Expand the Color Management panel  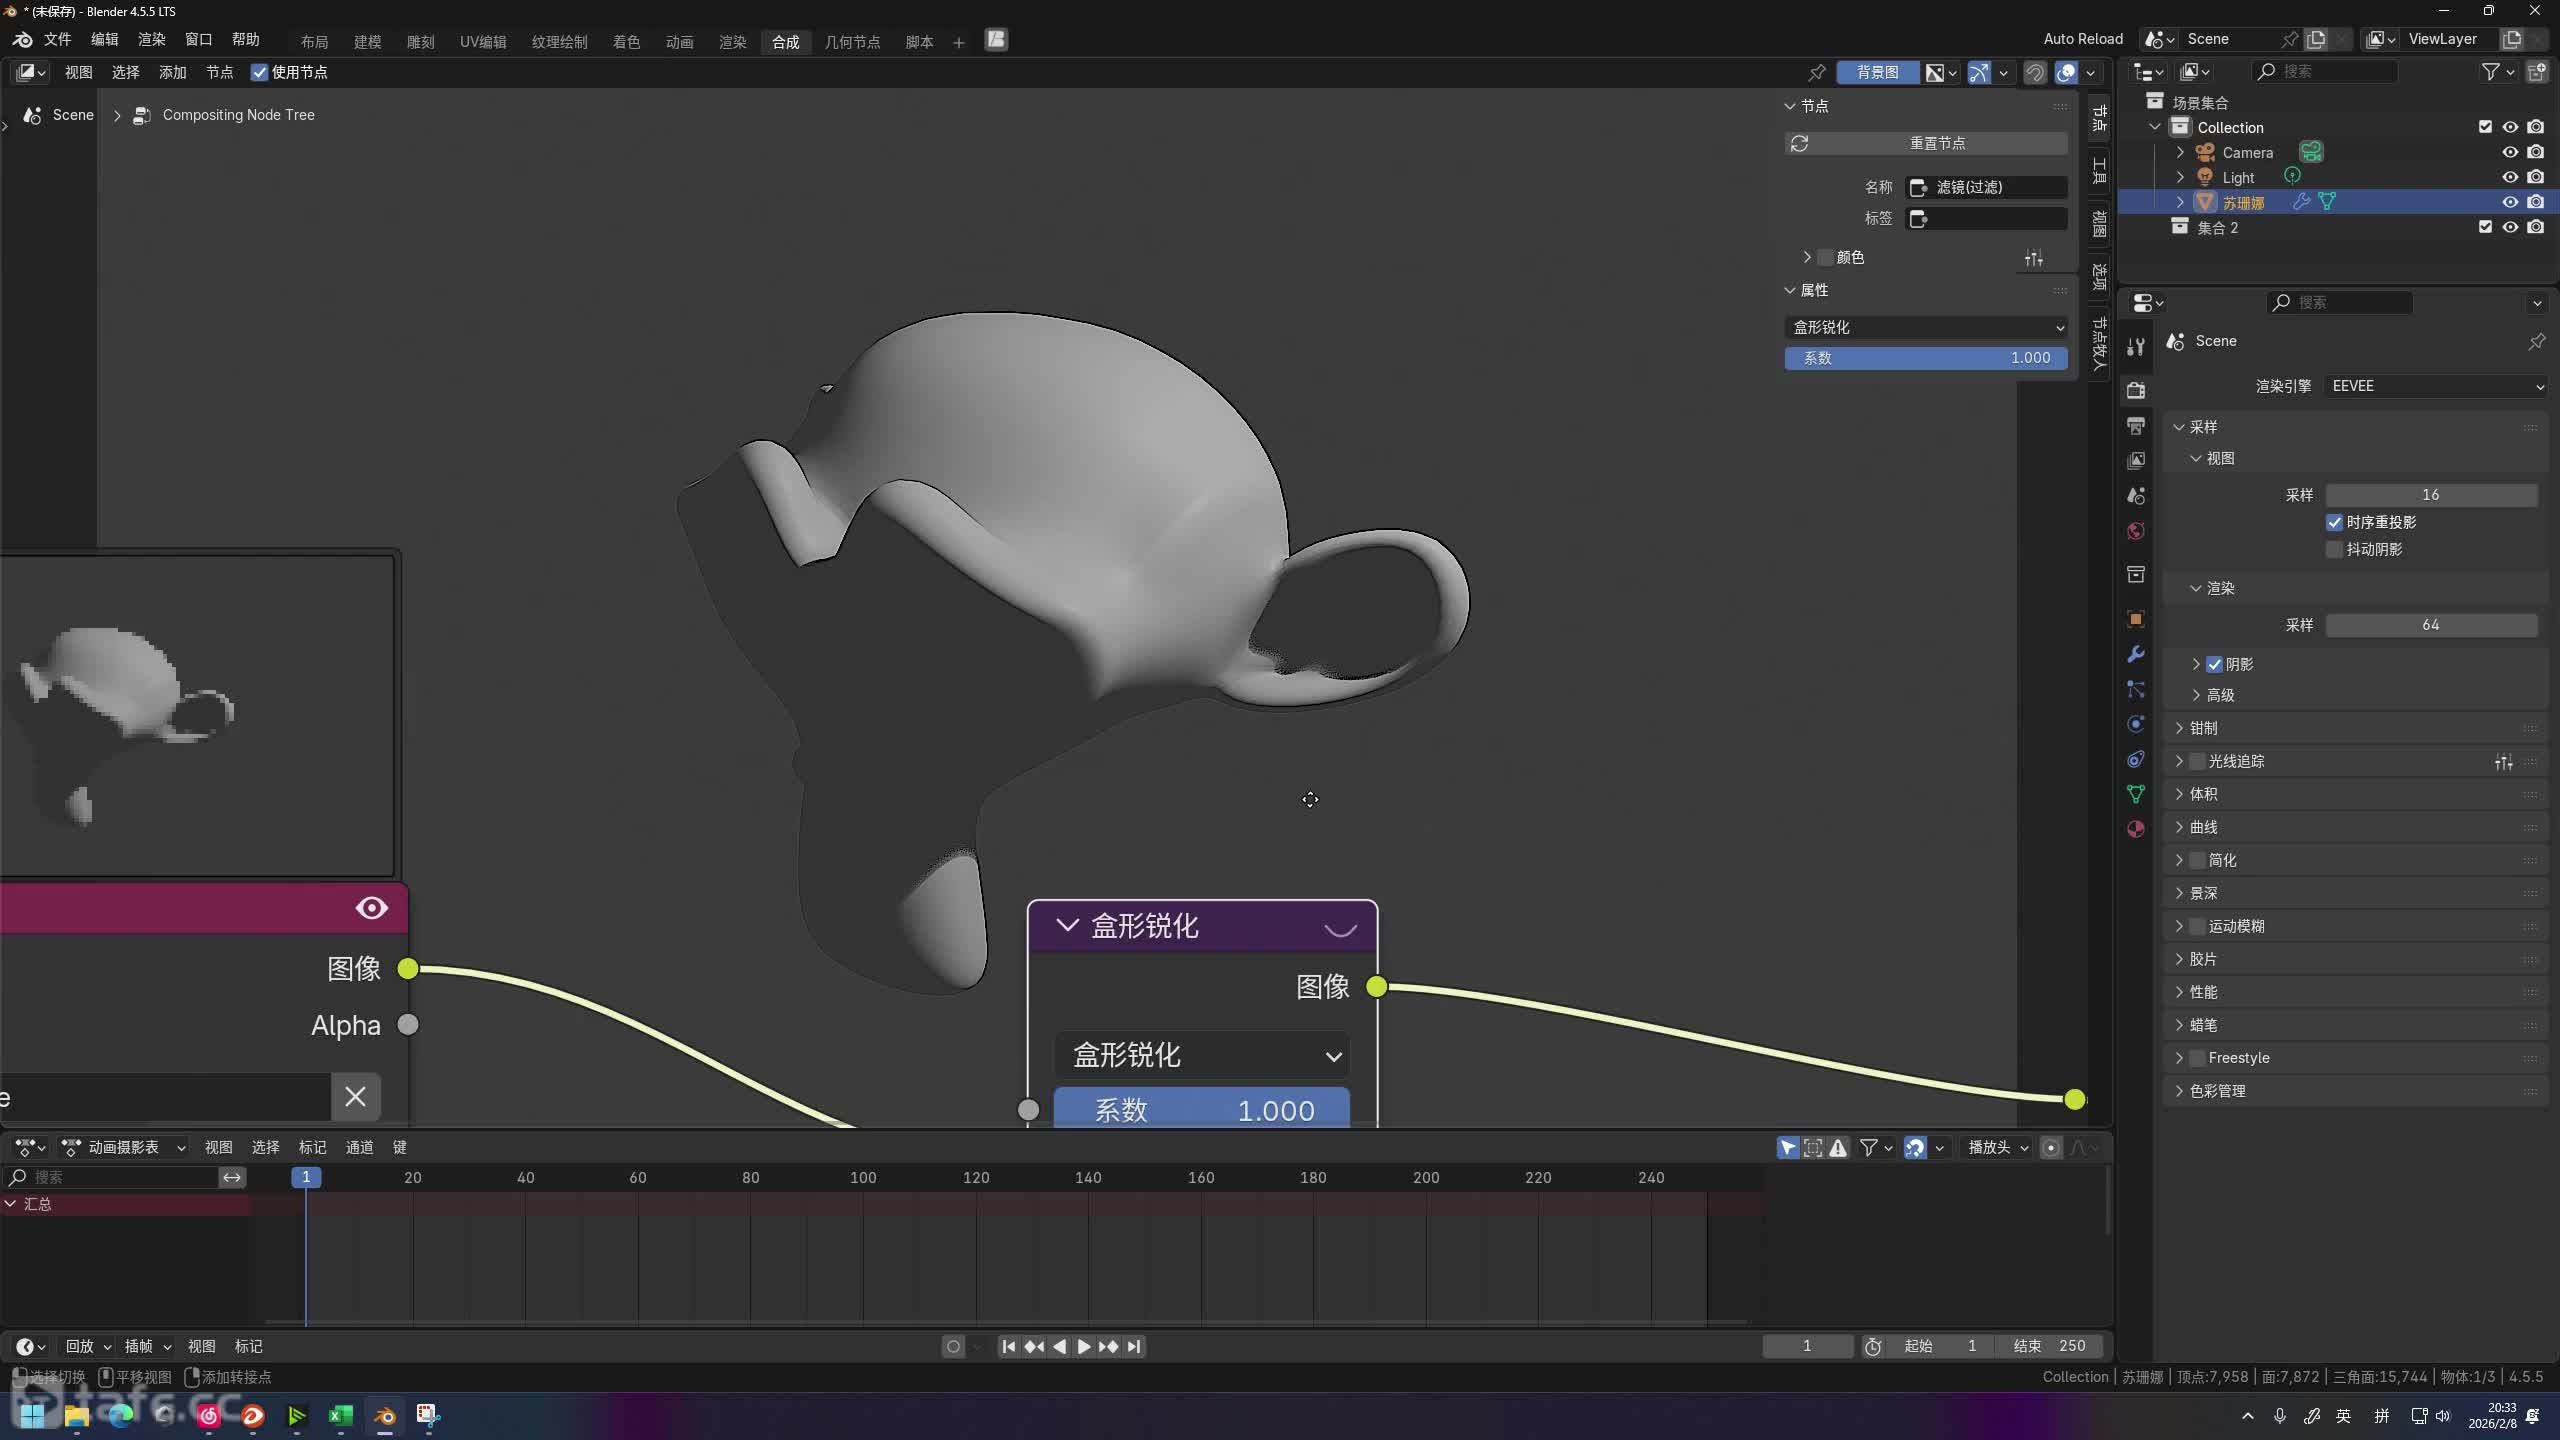coord(2217,1091)
